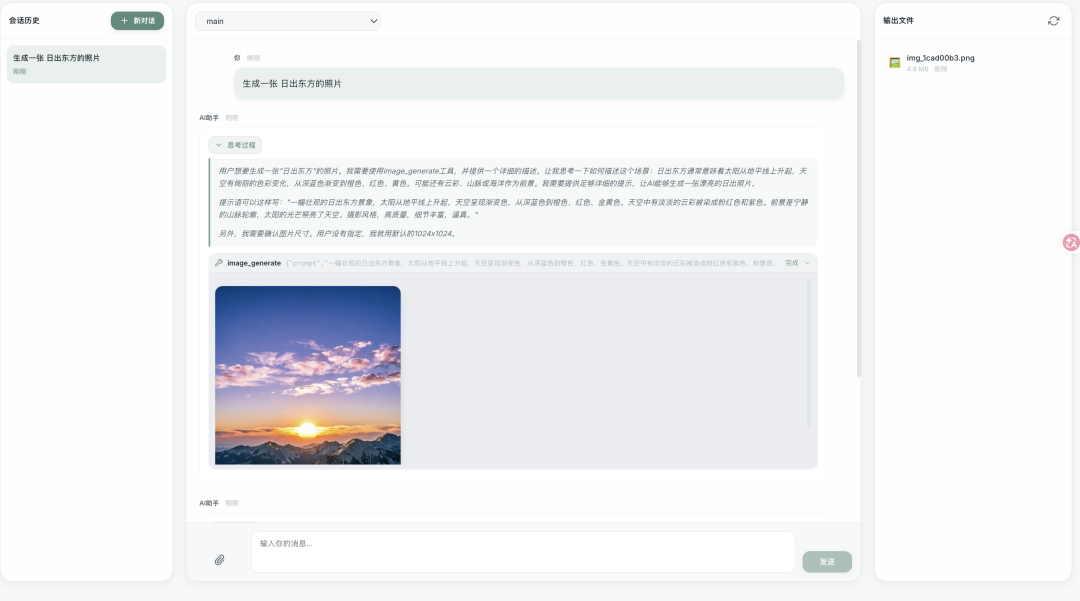Start a new chat with 新对话
This screenshot has width=1080, height=601.
(x=137, y=21)
